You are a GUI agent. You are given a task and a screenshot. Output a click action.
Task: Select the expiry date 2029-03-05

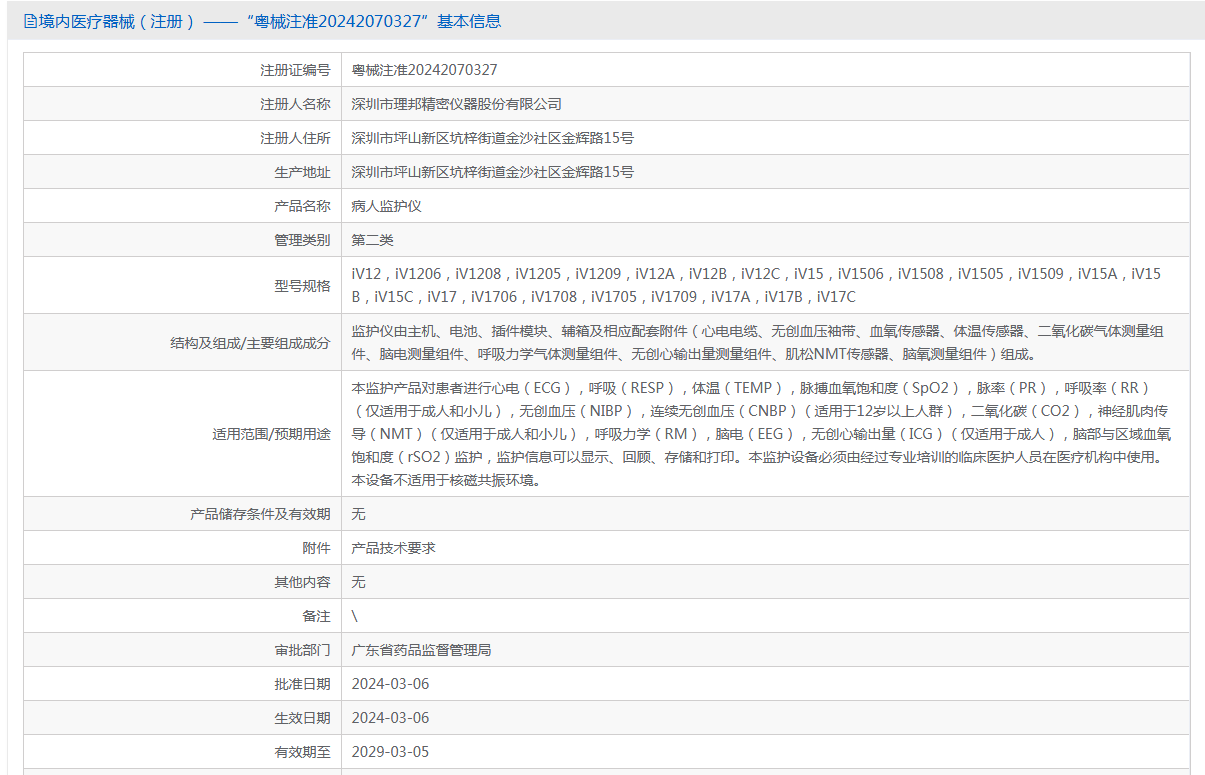coord(390,752)
